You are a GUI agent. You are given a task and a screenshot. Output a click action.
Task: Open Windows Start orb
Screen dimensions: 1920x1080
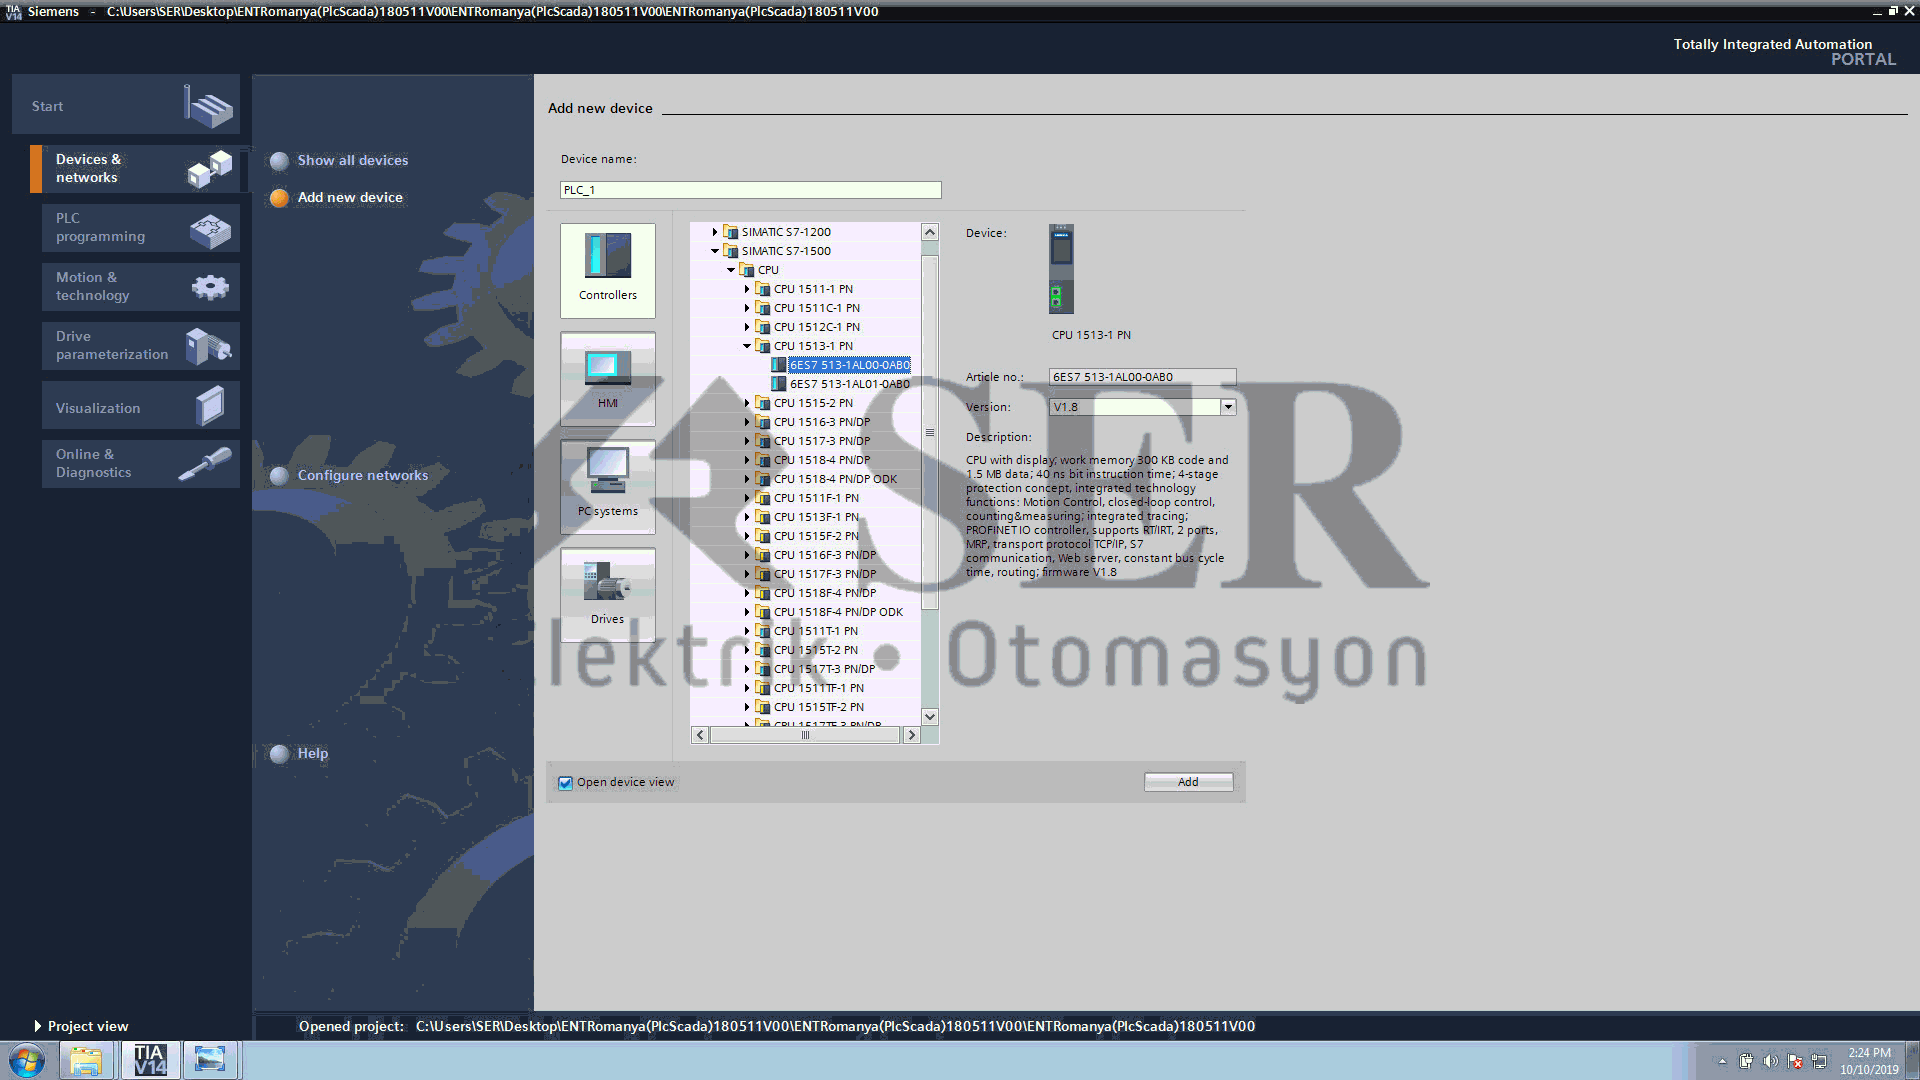click(27, 1060)
